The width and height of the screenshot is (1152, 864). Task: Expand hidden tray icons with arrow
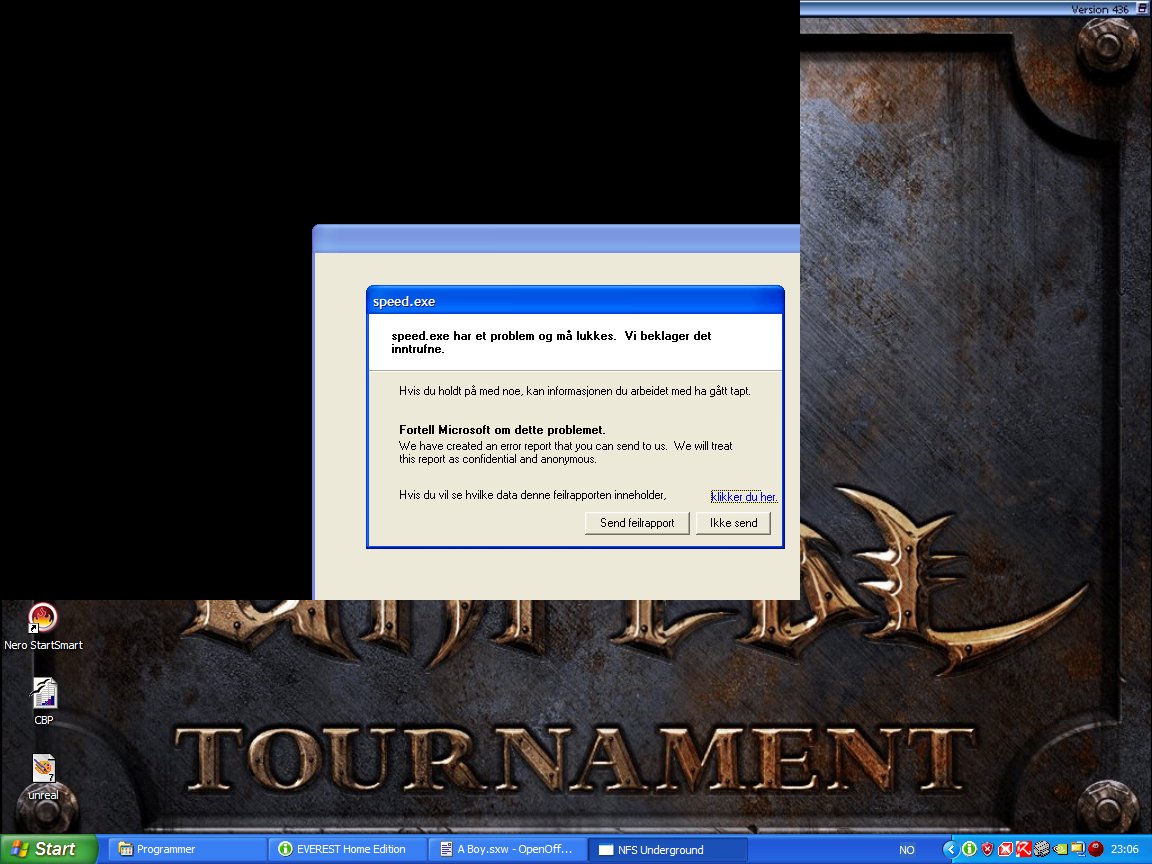click(951, 849)
